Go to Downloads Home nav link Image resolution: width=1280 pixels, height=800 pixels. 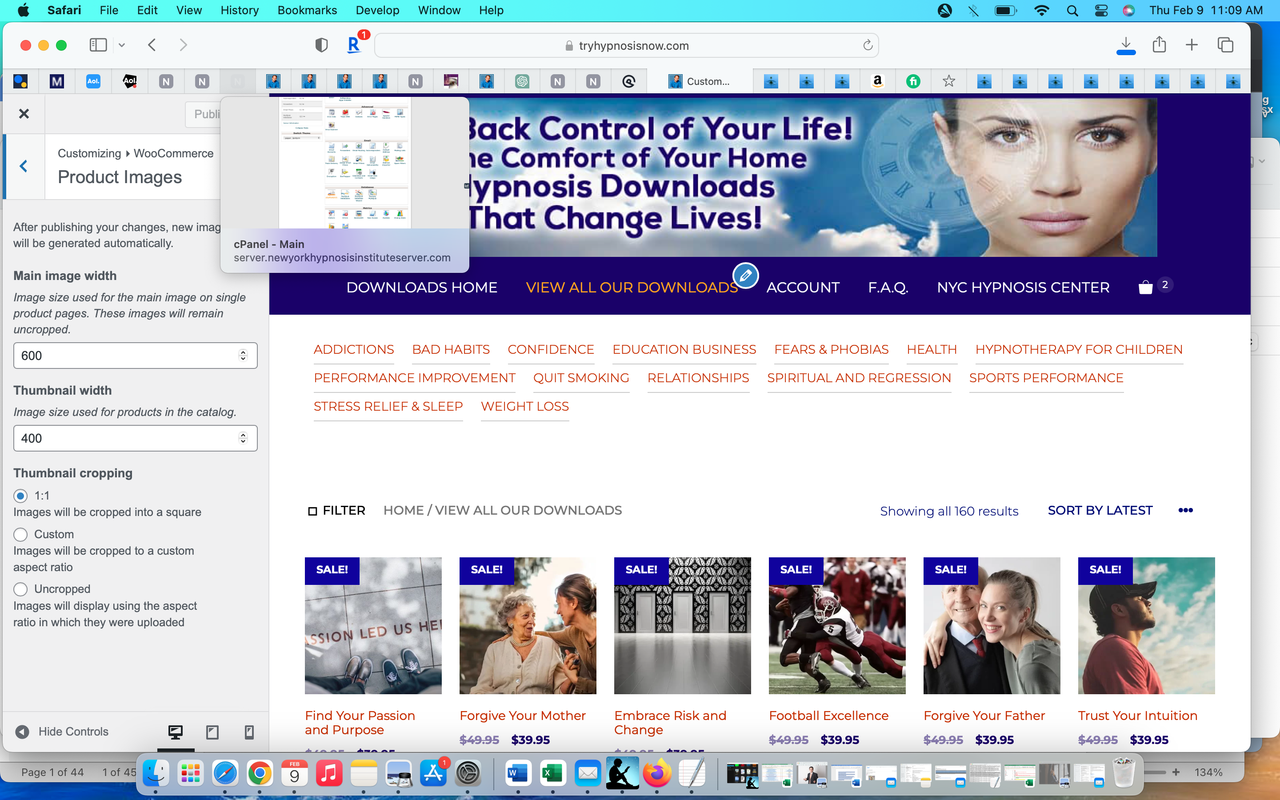coord(422,287)
